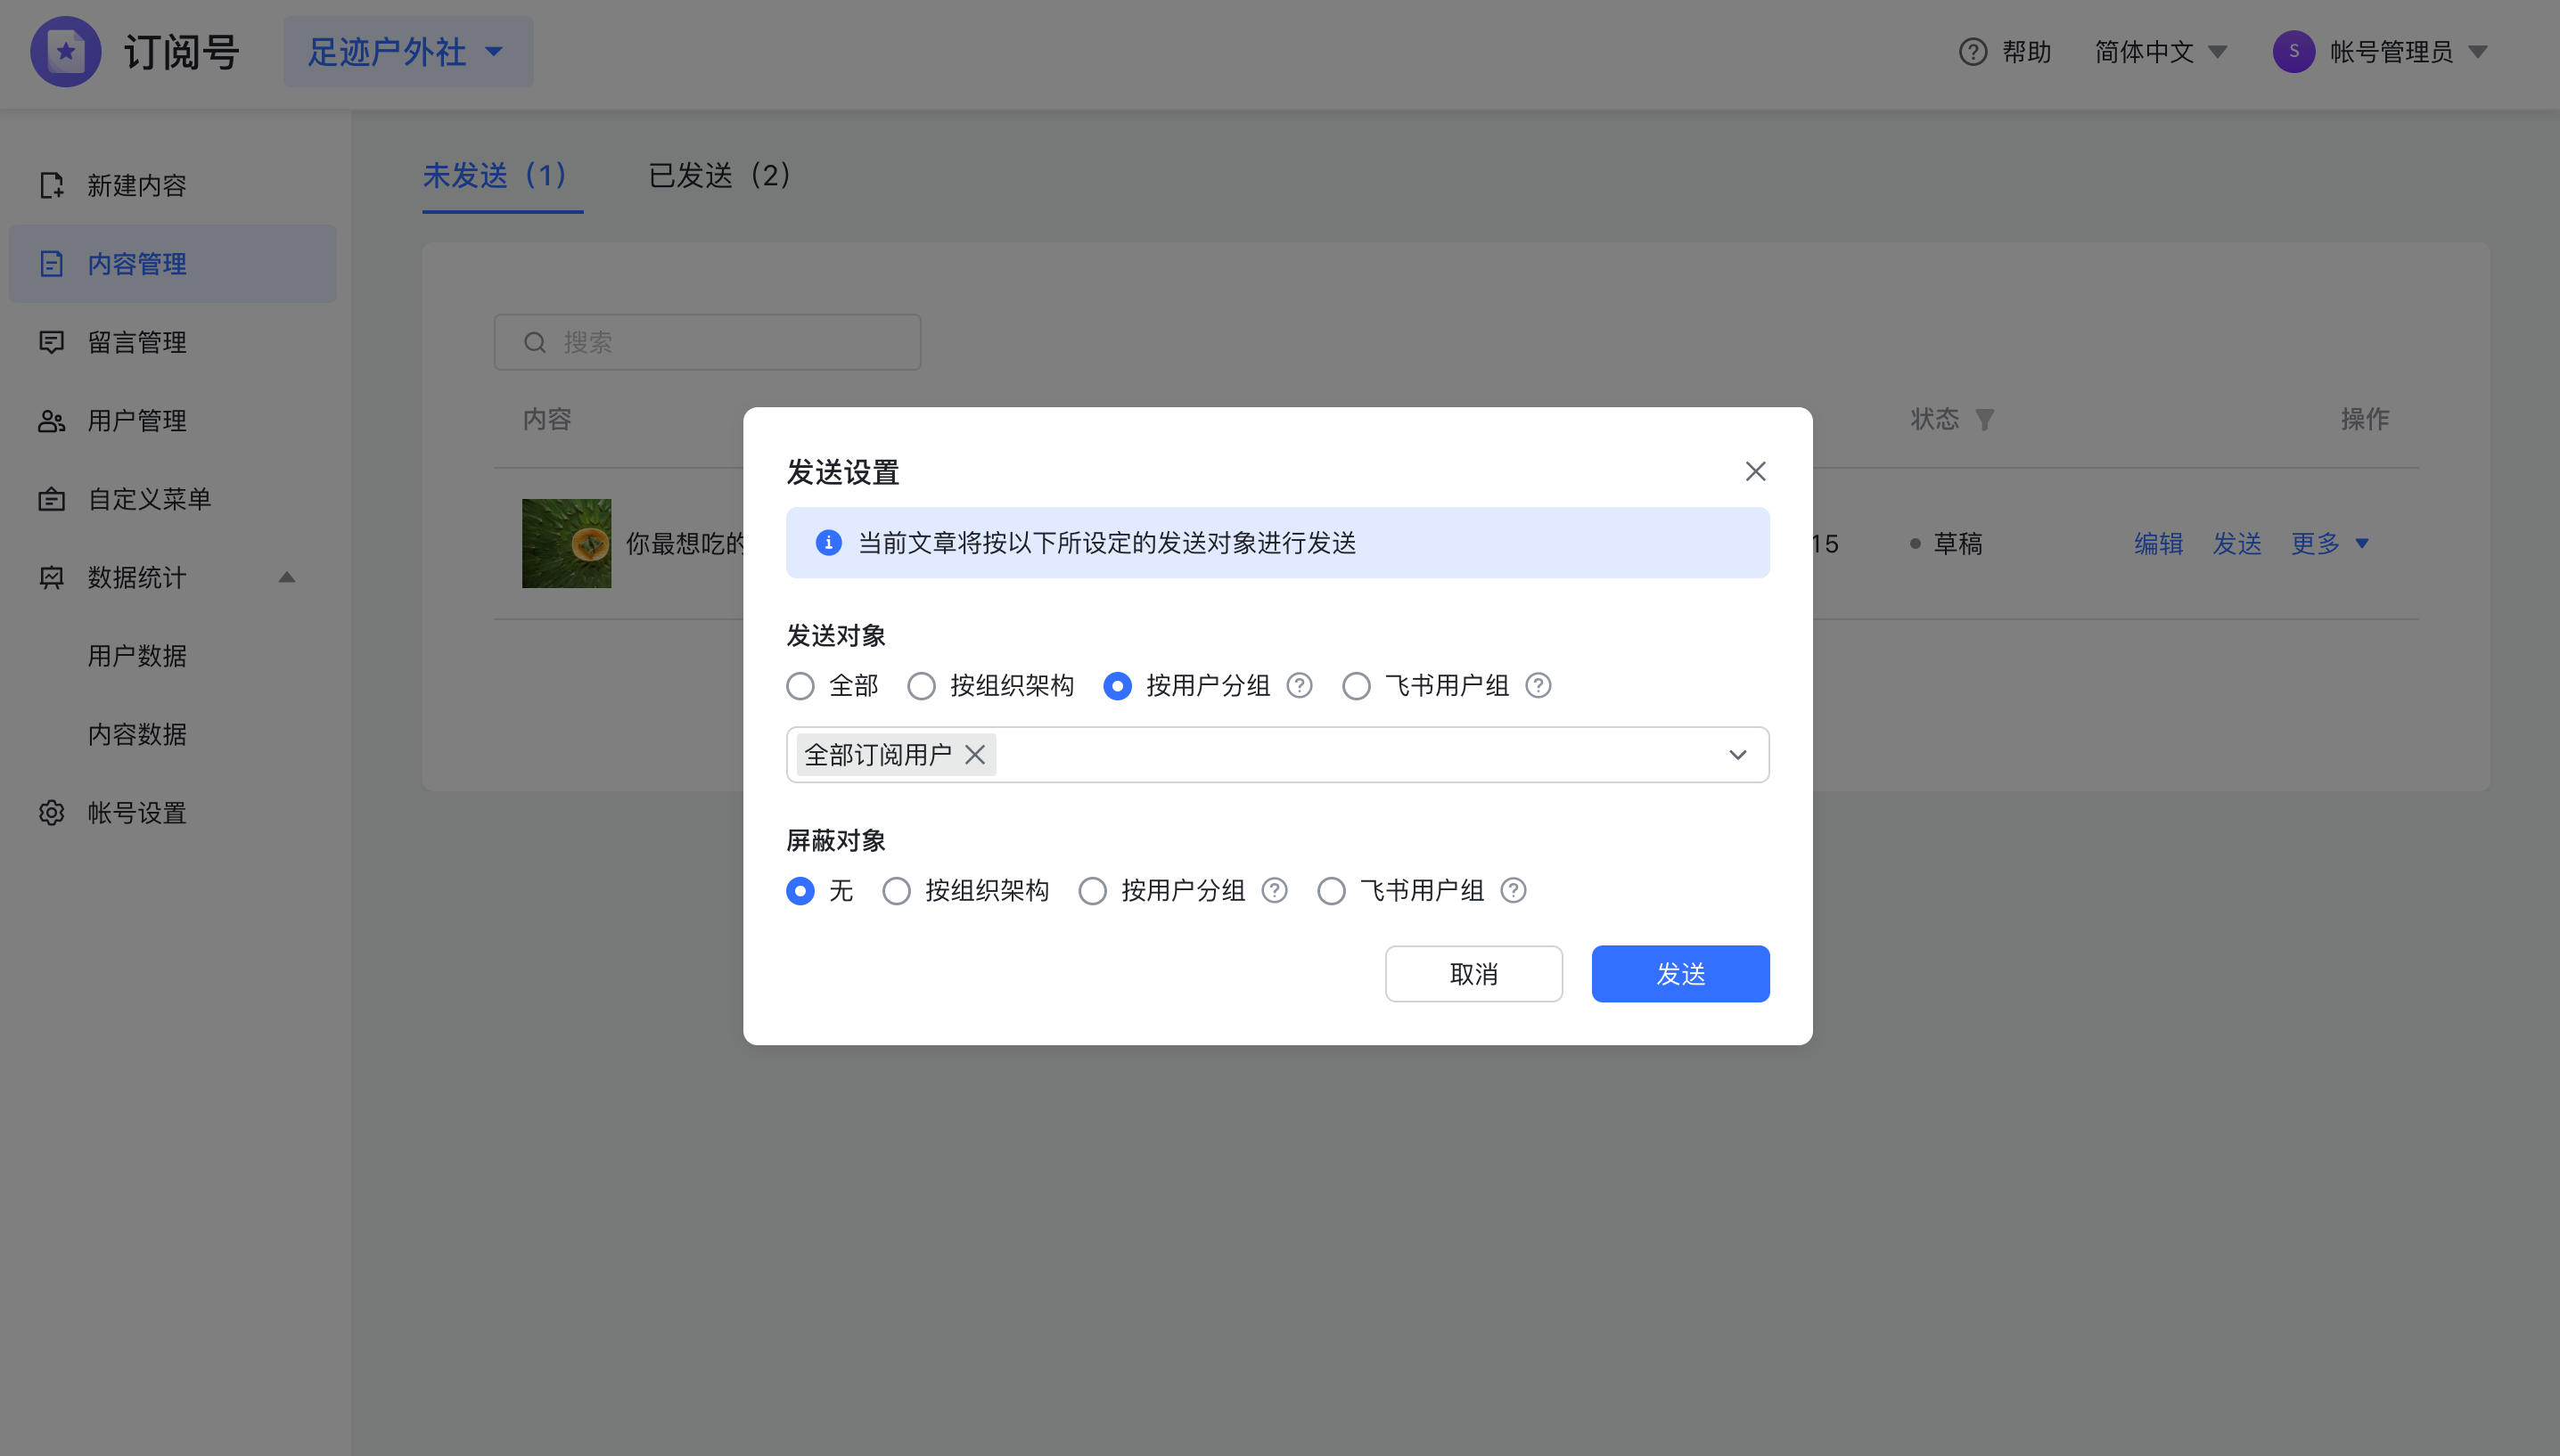Click the 草稿 status text
The image size is (2560, 1456).
1957,544
